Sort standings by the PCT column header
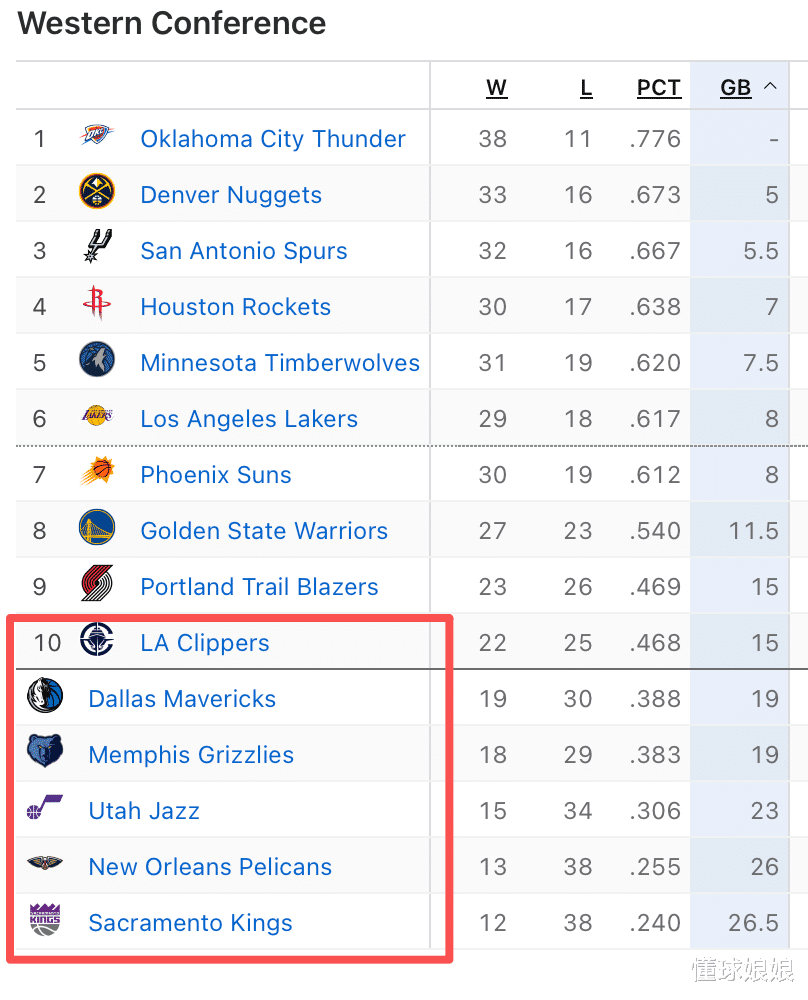 658,88
